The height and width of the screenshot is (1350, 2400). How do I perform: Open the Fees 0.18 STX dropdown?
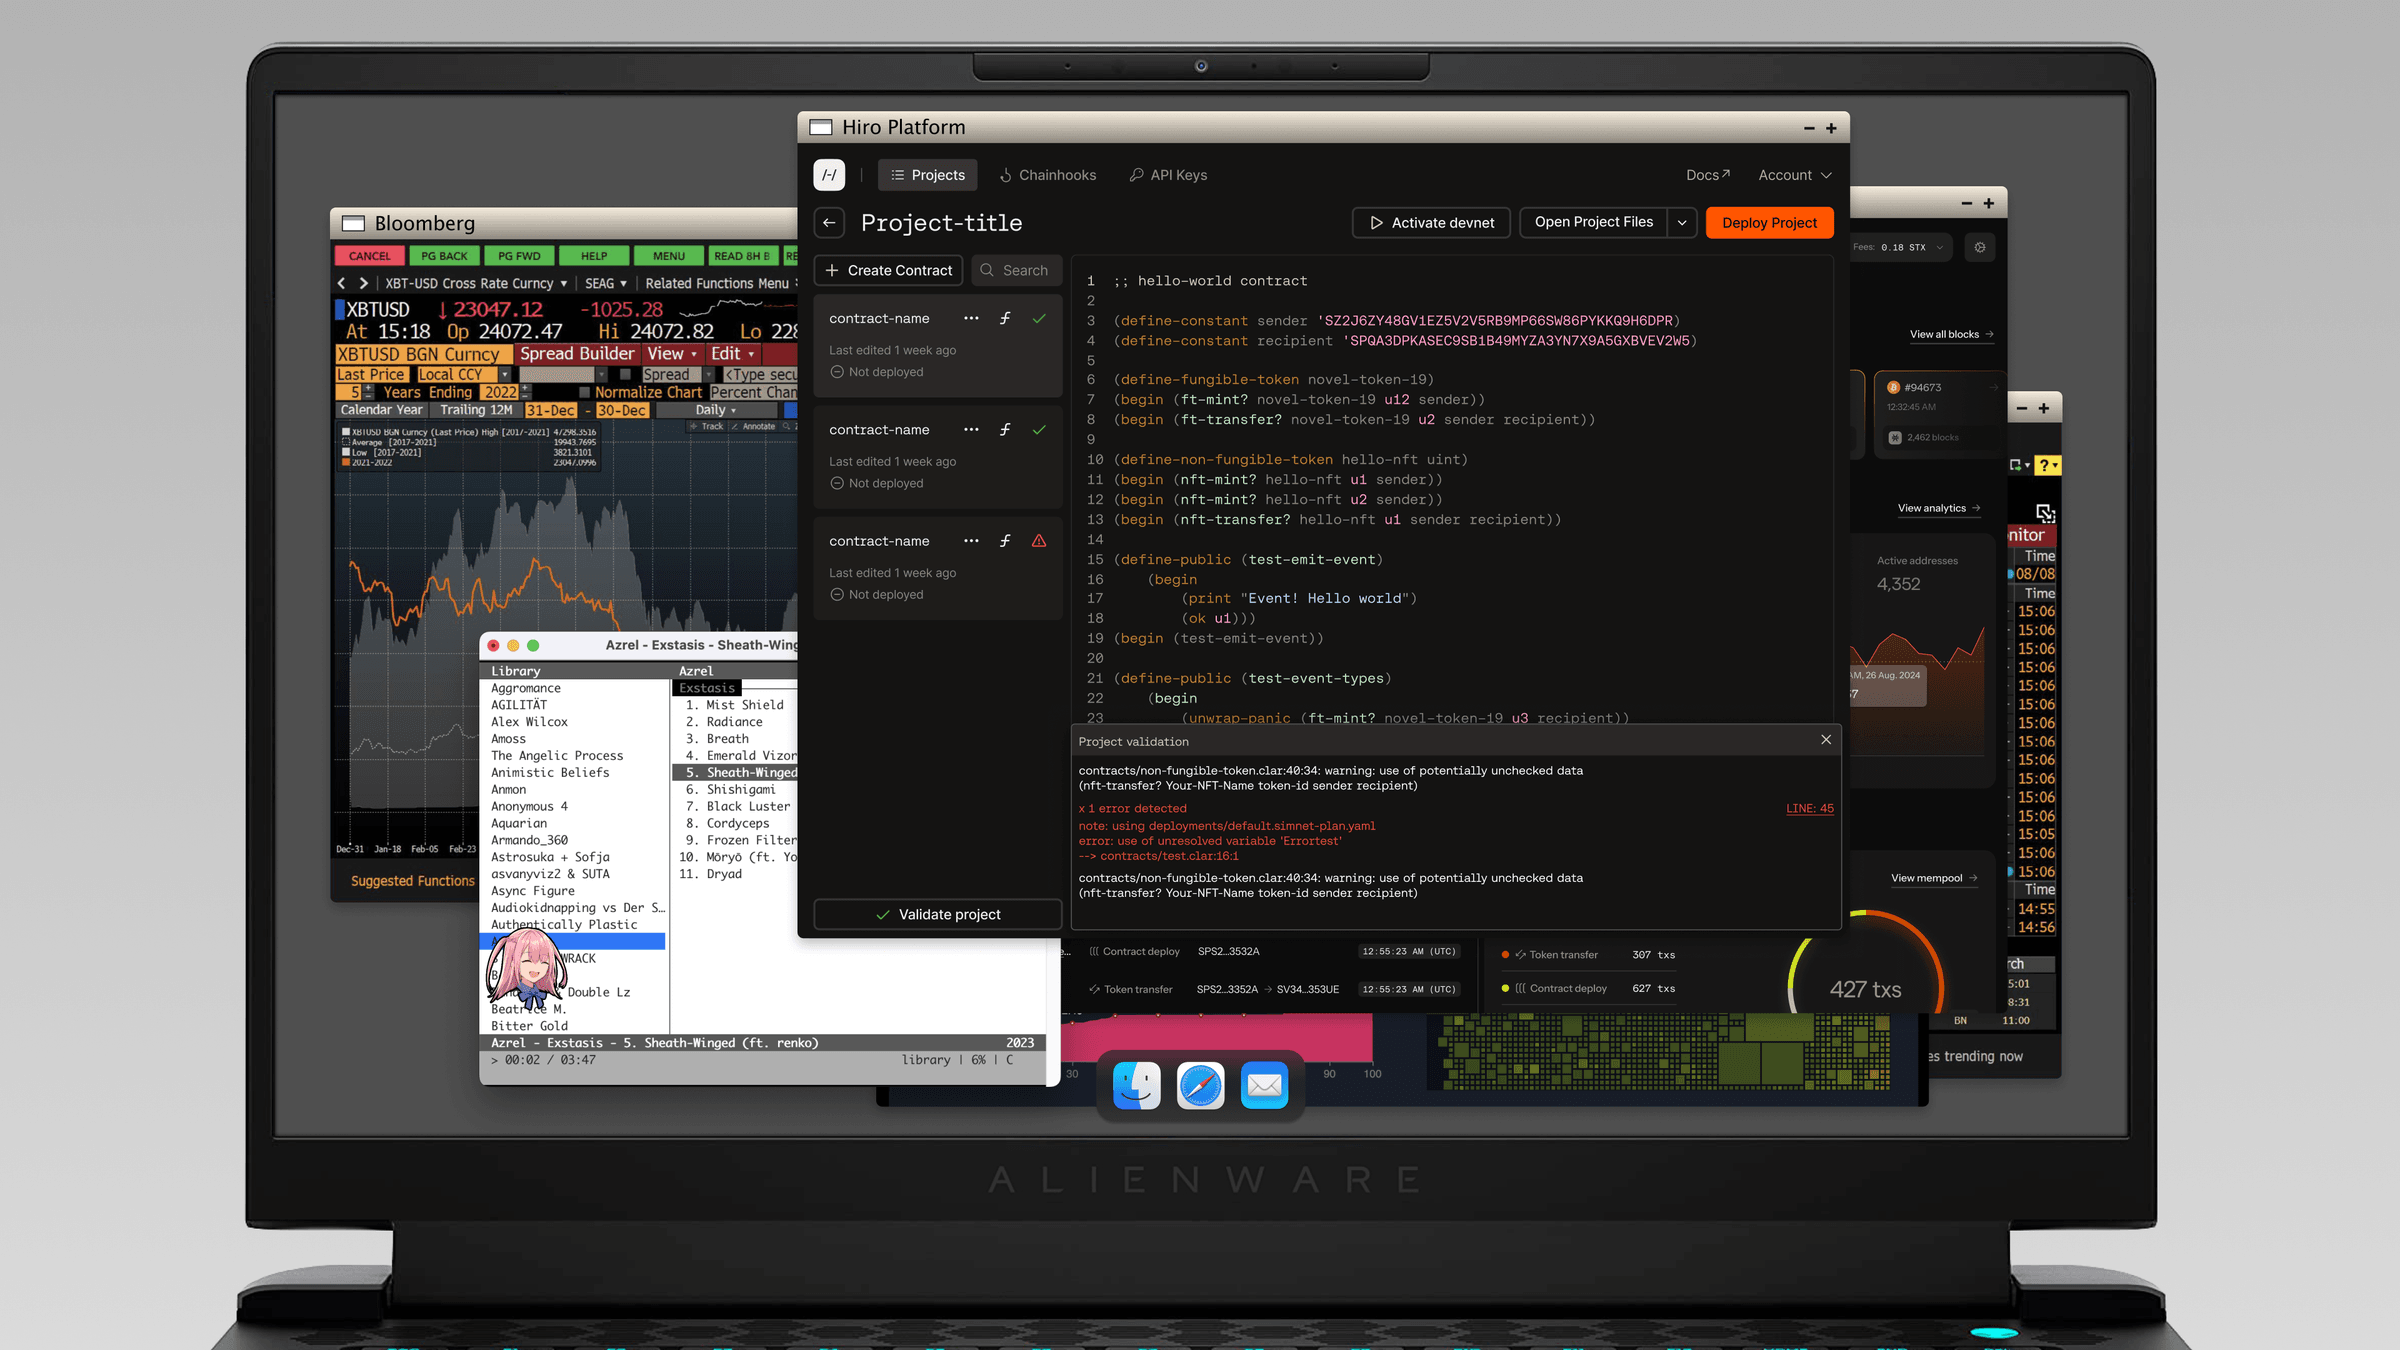(x=1898, y=247)
